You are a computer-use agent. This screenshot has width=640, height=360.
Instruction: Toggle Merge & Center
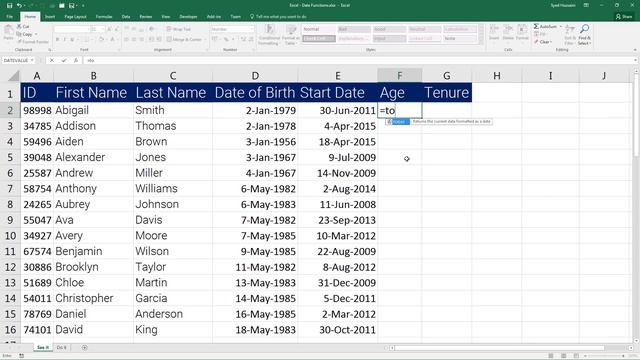tap(184, 40)
